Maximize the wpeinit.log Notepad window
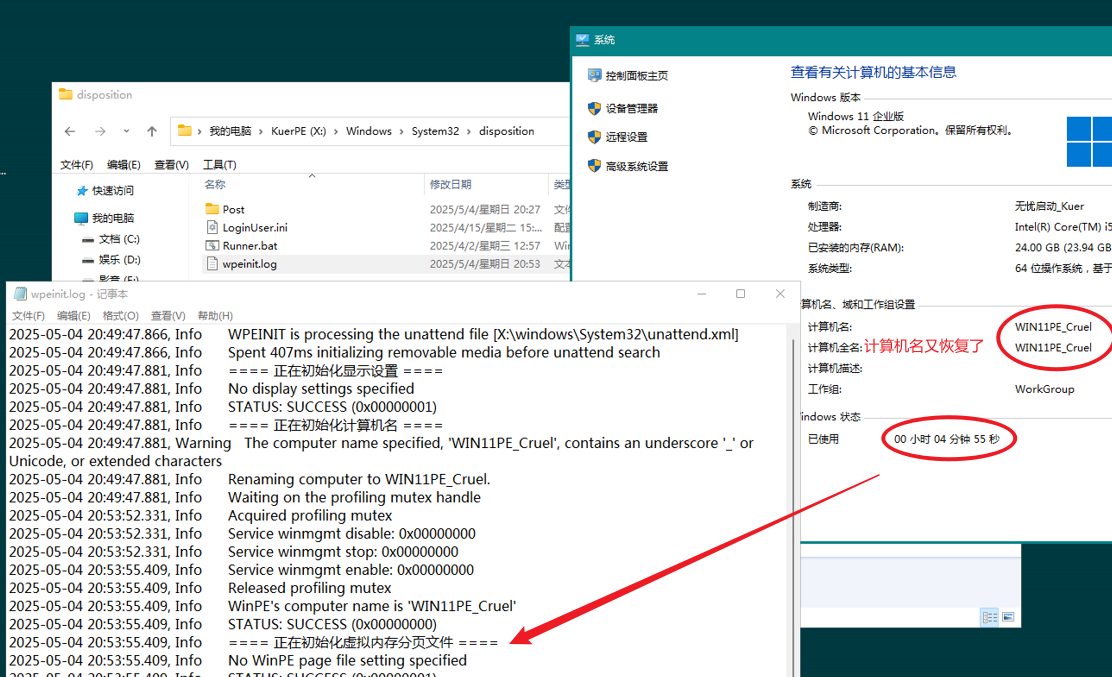Screen dimensions: 1112x677 tap(740, 293)
